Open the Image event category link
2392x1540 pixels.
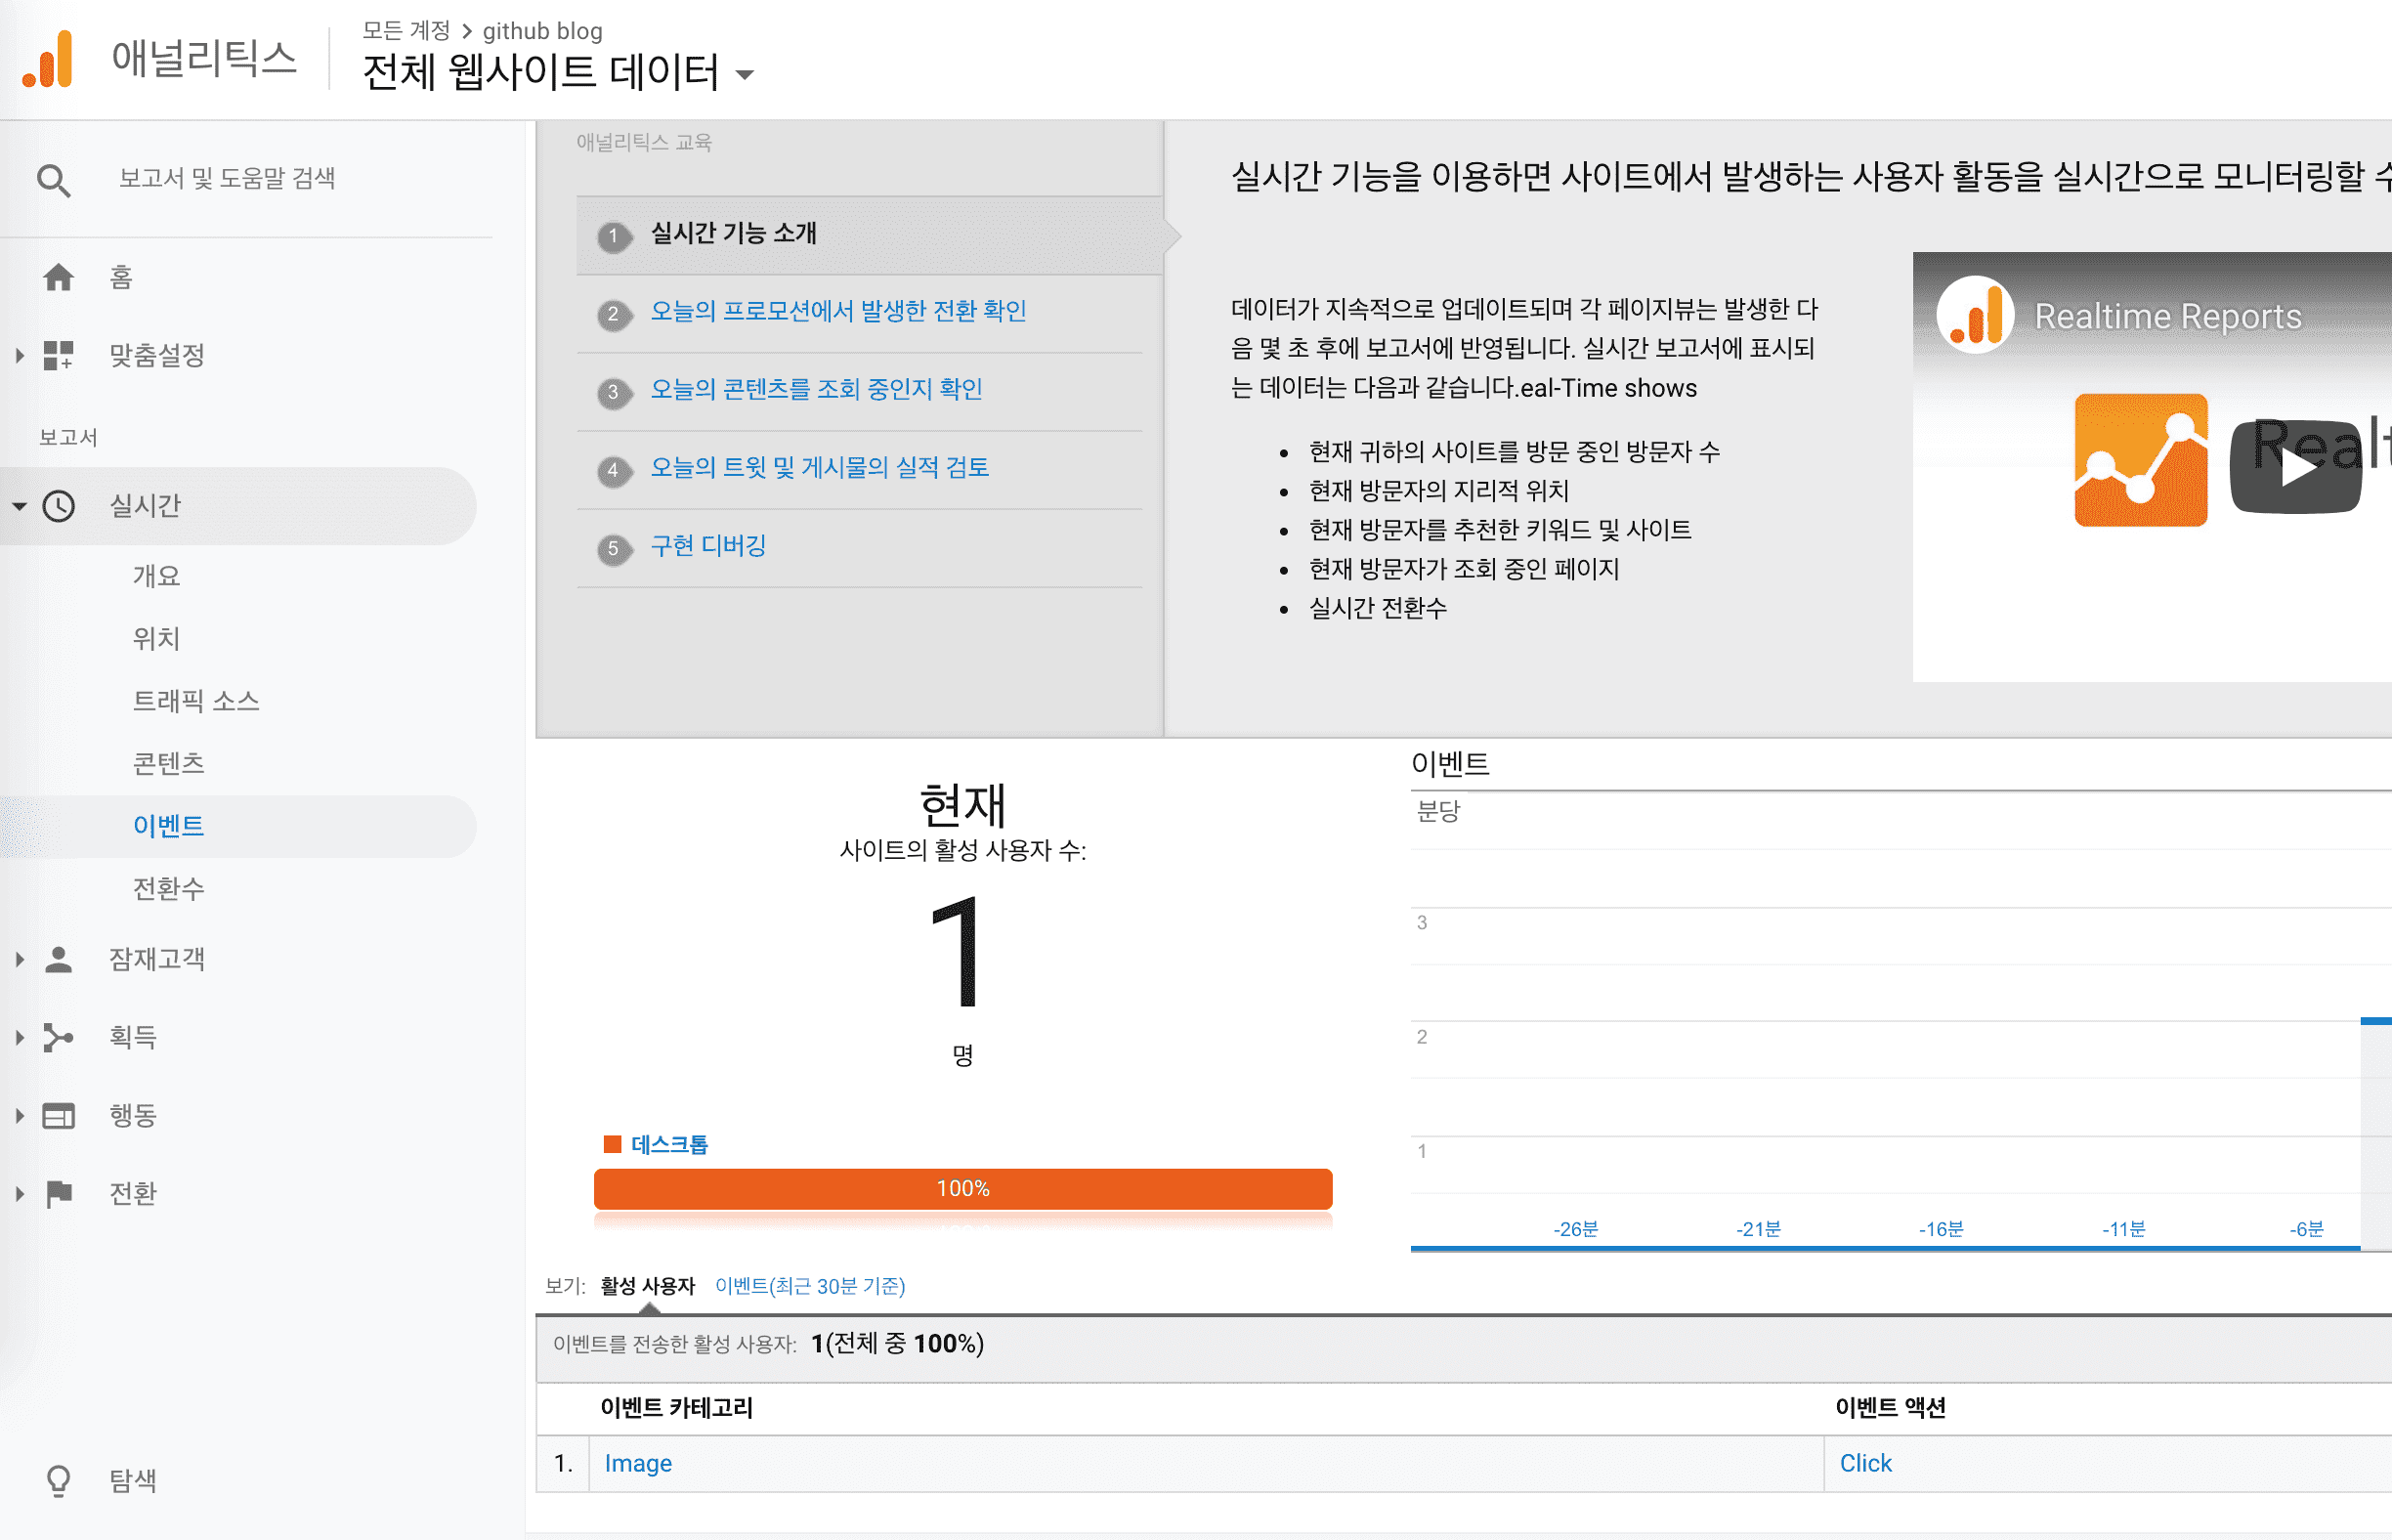pyautogui.click(x=638, y=1463)
